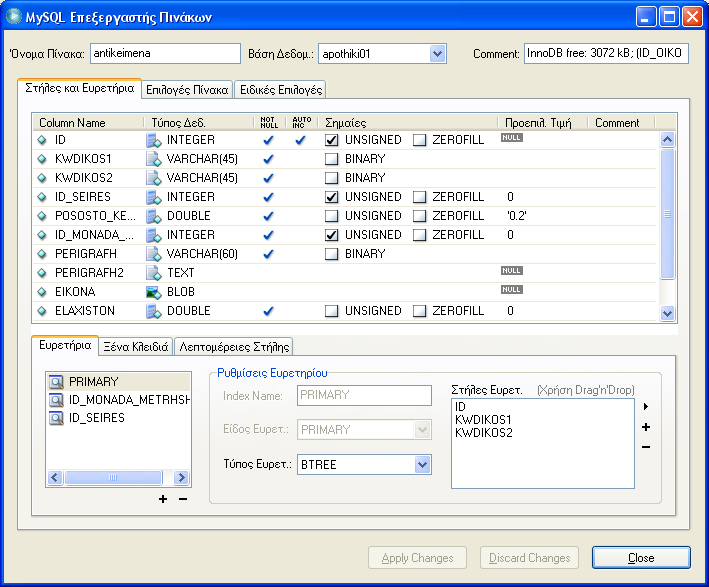This screenshot has height=587, width=709.
Task: Toggle UNSIGNED checkbox for POSOSTO_KE row
Action: [331, 216]
